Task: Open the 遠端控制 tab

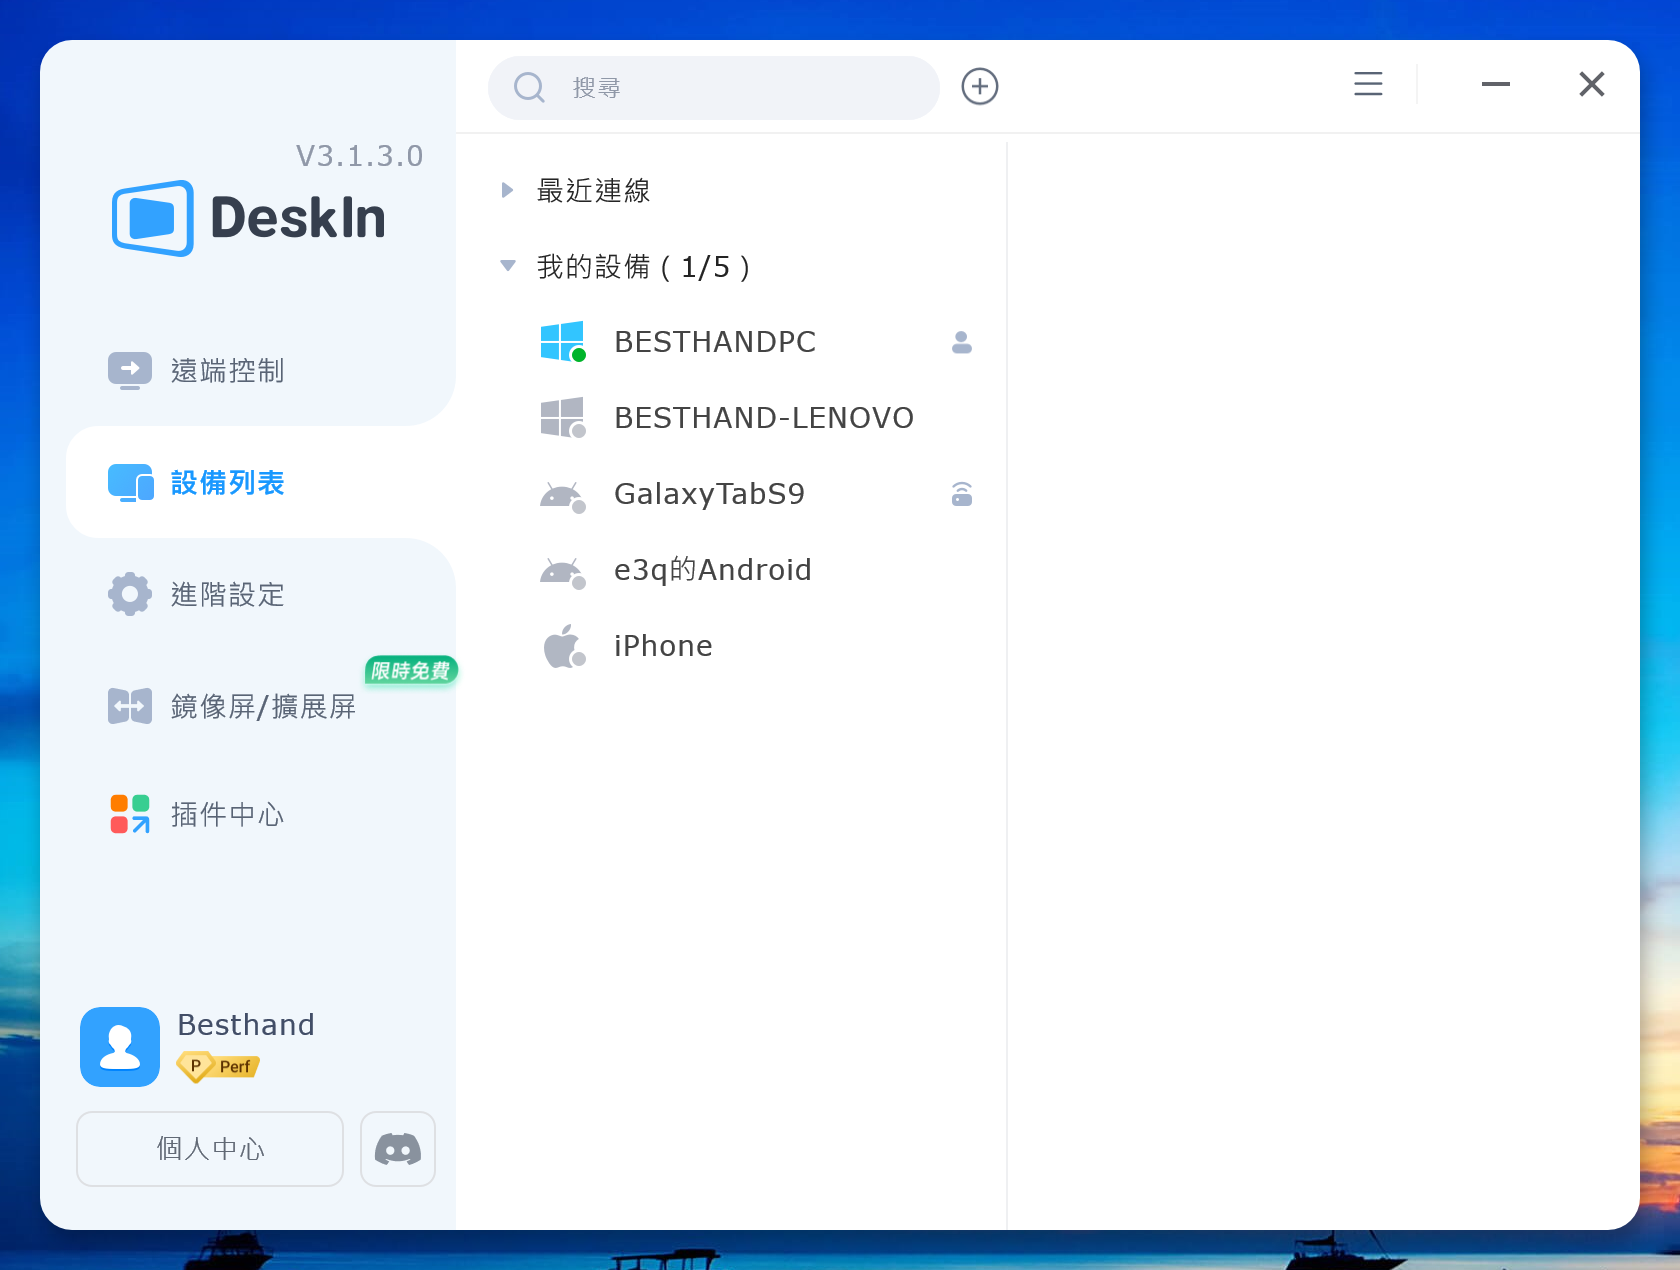Action: (x=227, y=371)
